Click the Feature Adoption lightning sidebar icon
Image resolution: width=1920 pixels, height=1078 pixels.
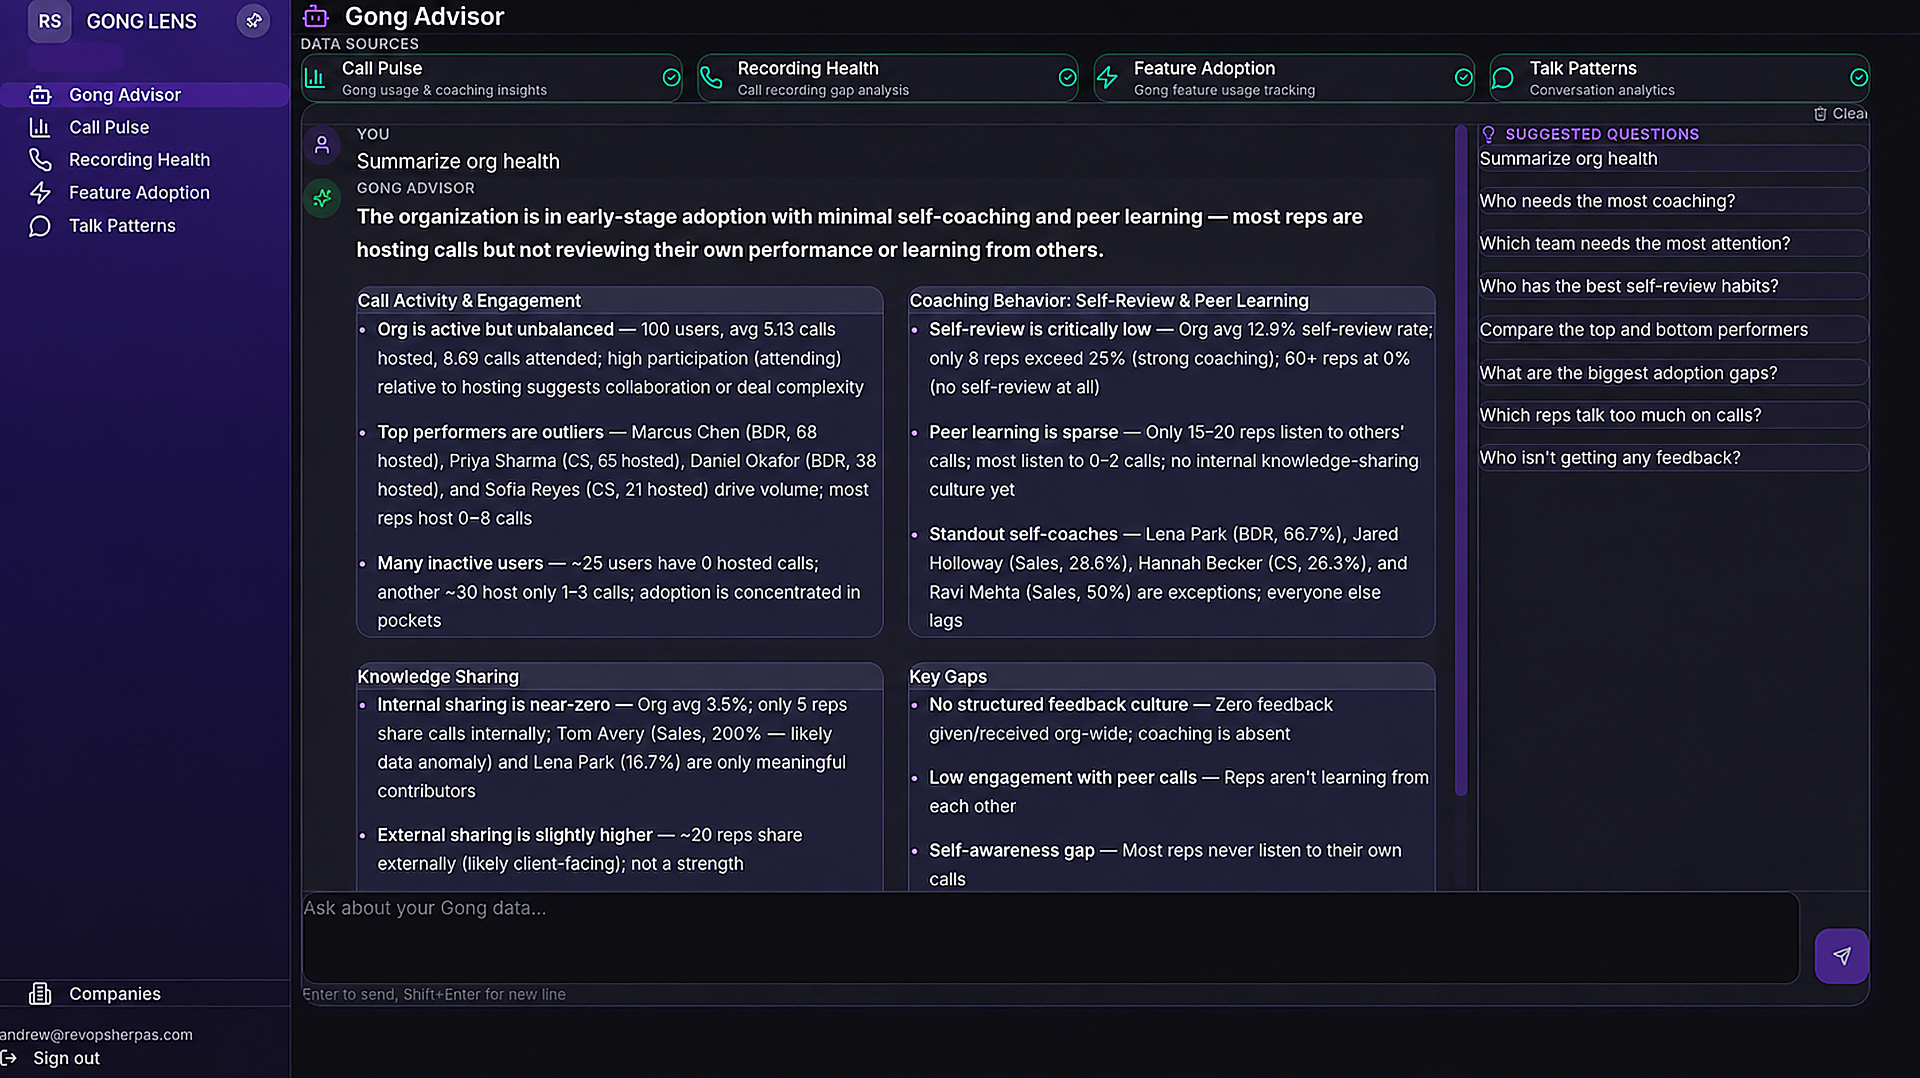(40, 192)
